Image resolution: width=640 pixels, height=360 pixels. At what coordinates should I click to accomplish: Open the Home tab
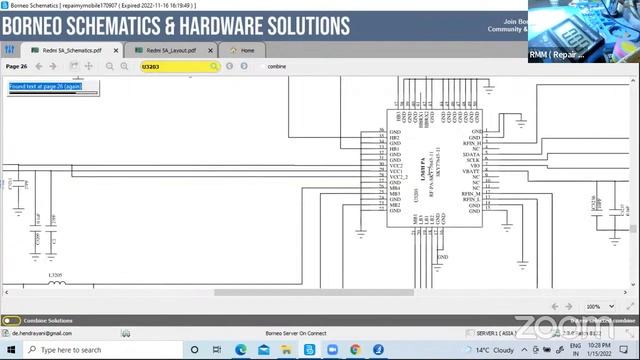coord(242,50)
